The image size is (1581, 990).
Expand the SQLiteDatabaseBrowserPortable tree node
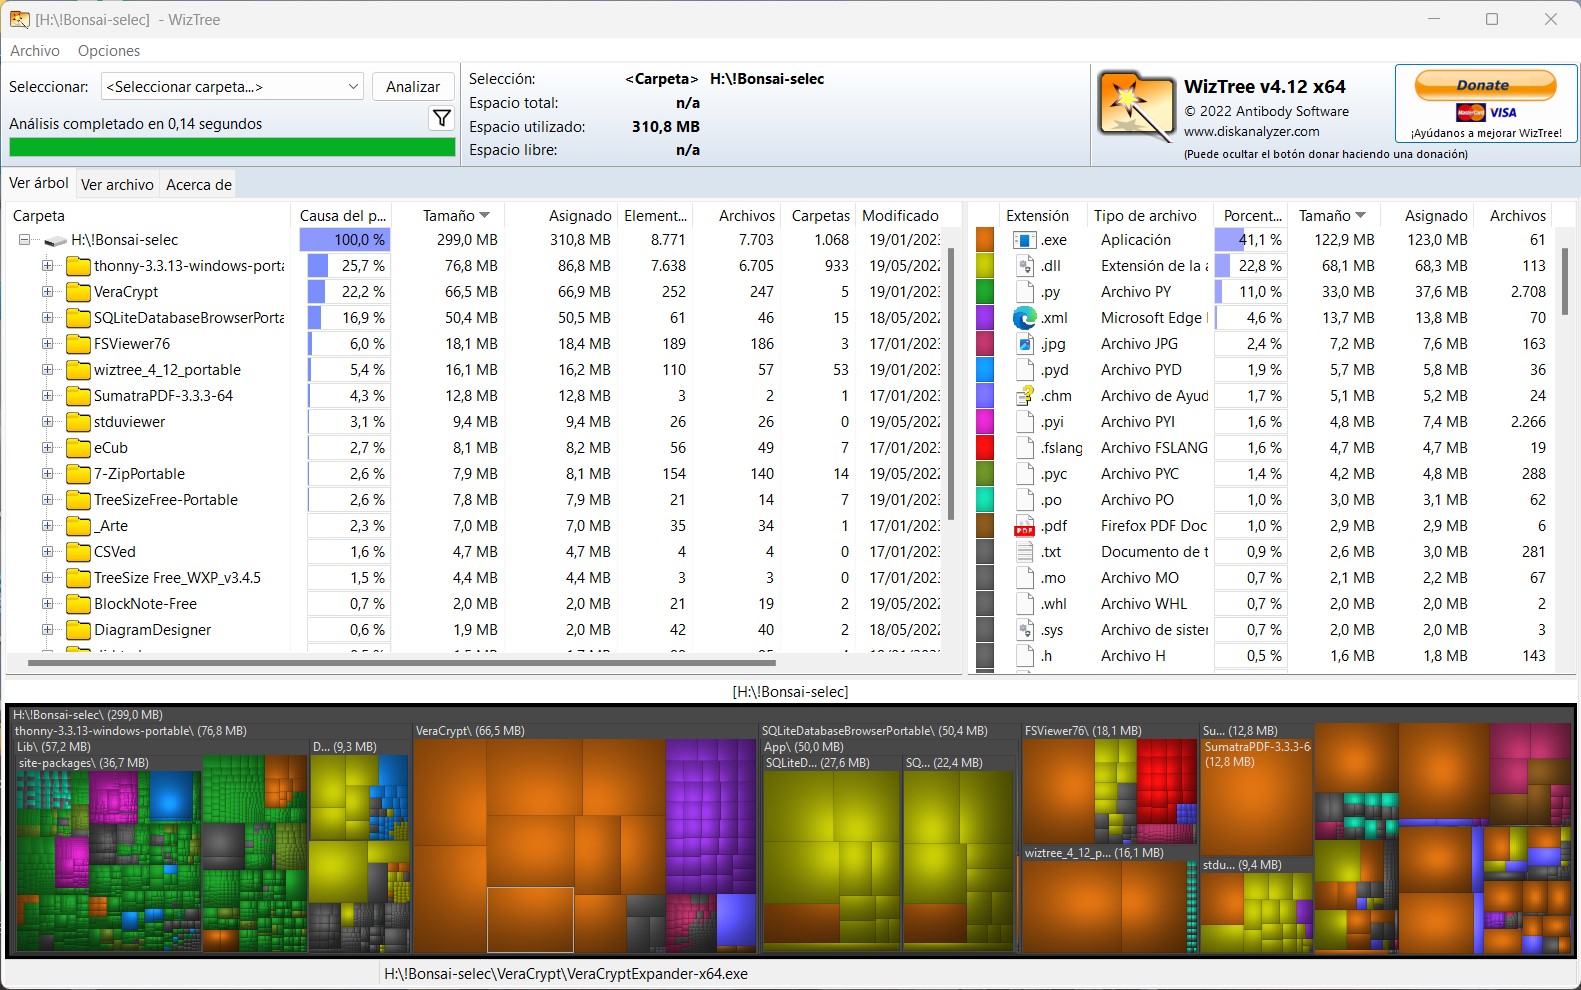[x=47, y=318]
